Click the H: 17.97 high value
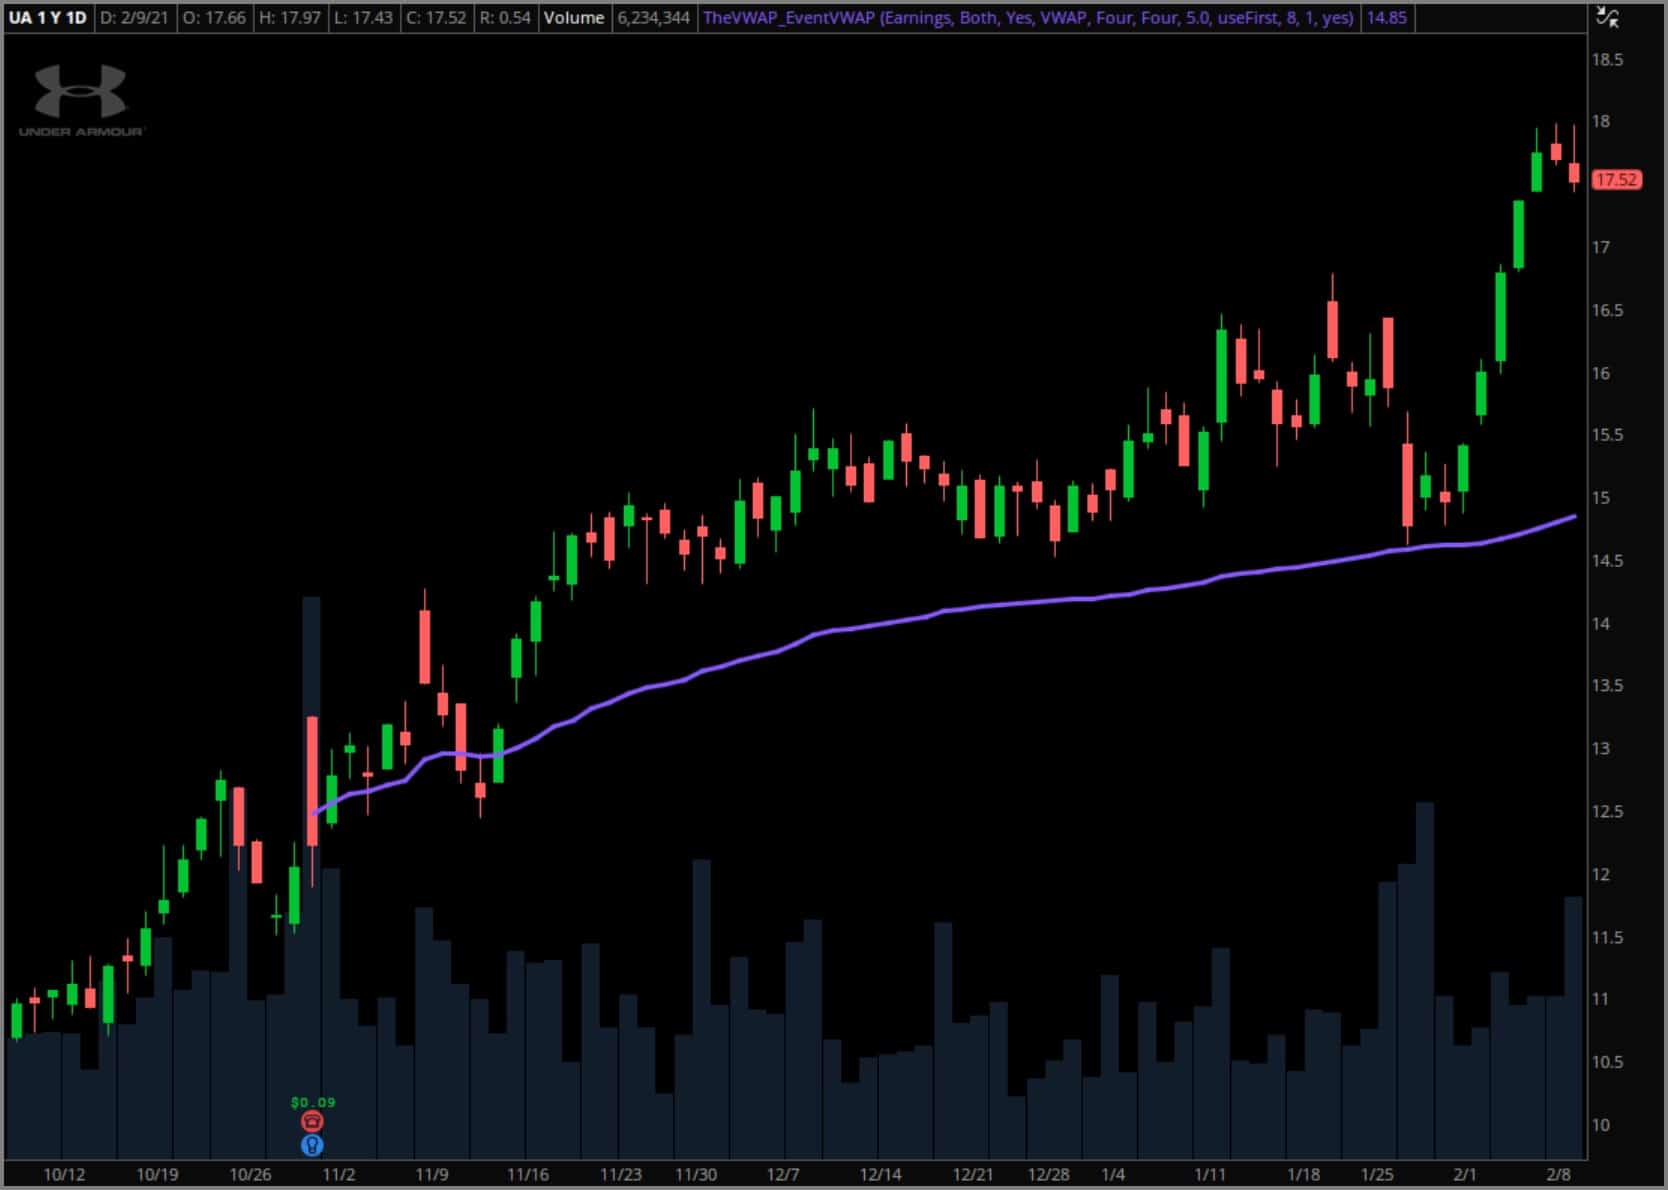The height and width of the screenshot is (1190, 1668). click(290, 17)
